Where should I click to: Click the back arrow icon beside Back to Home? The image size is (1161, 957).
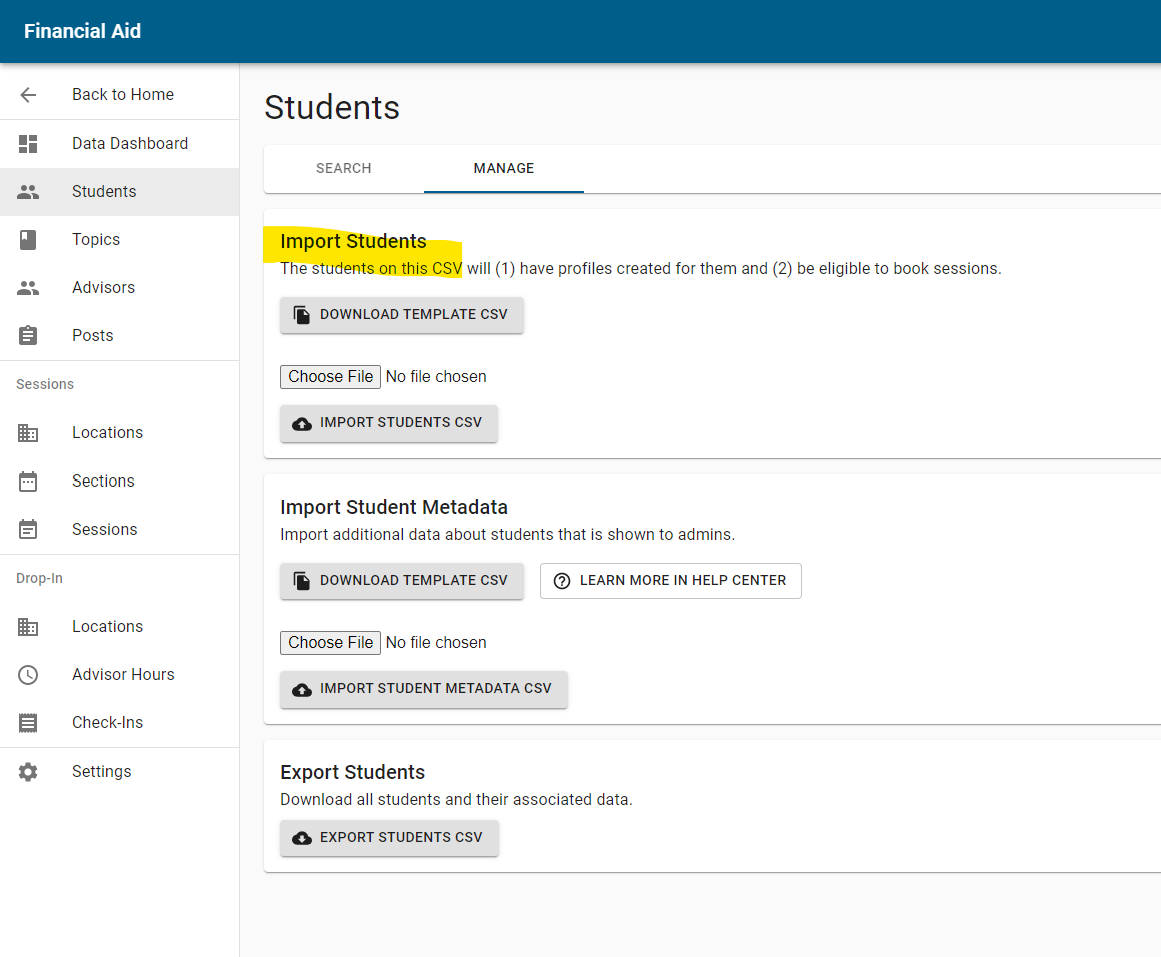28,95
